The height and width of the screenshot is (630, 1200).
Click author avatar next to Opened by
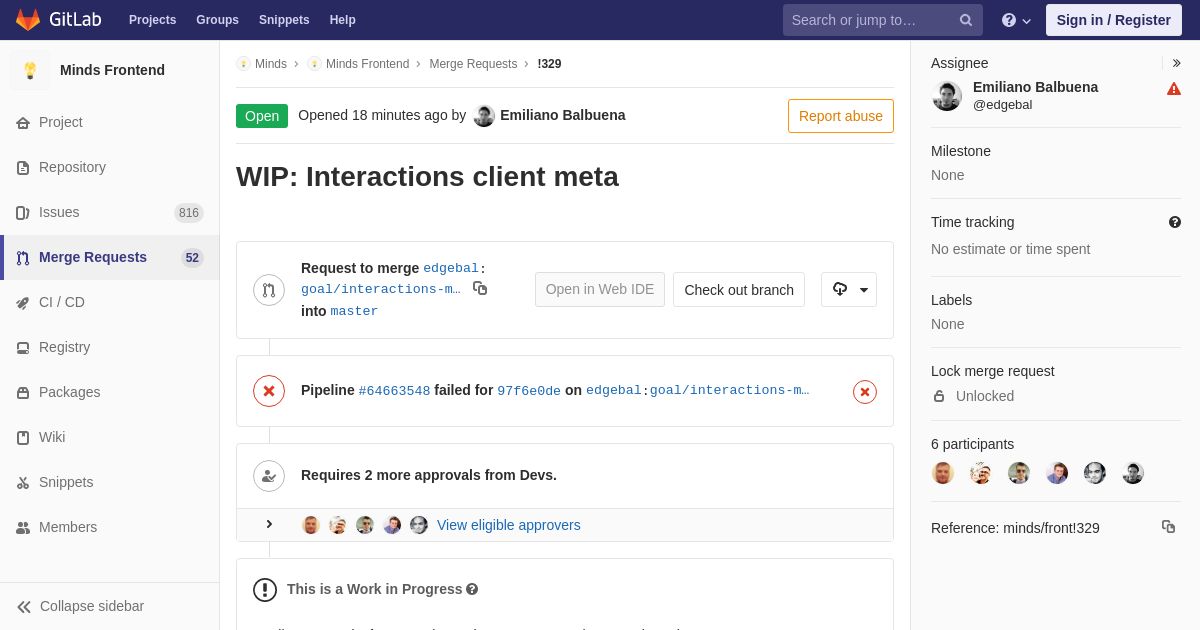[x=484, y=116]
